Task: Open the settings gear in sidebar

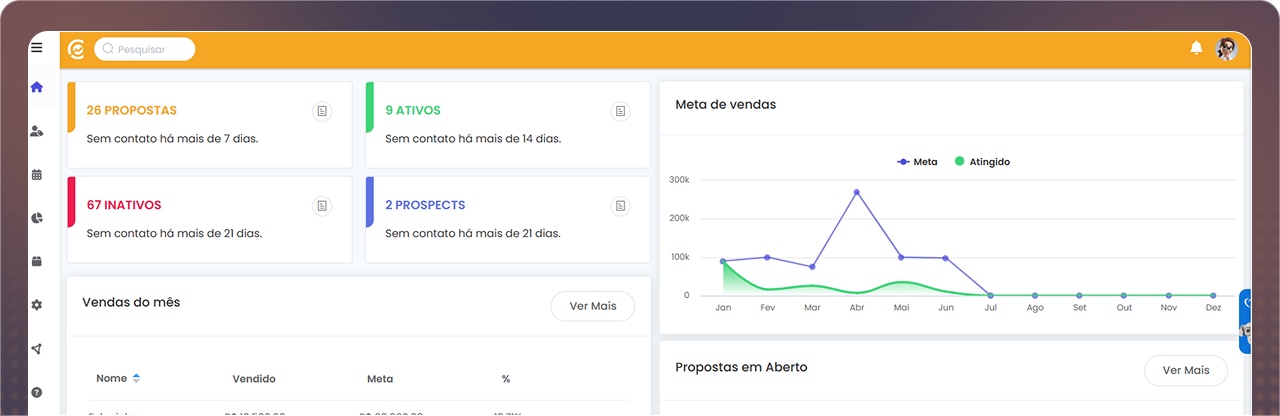Action: [x=37, y=305]
